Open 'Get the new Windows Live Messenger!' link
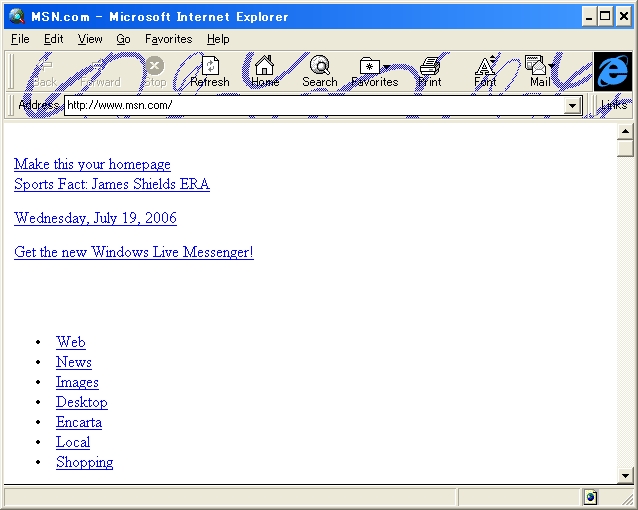This screenshot has width=638, height=510. click(x=134, y=252)
